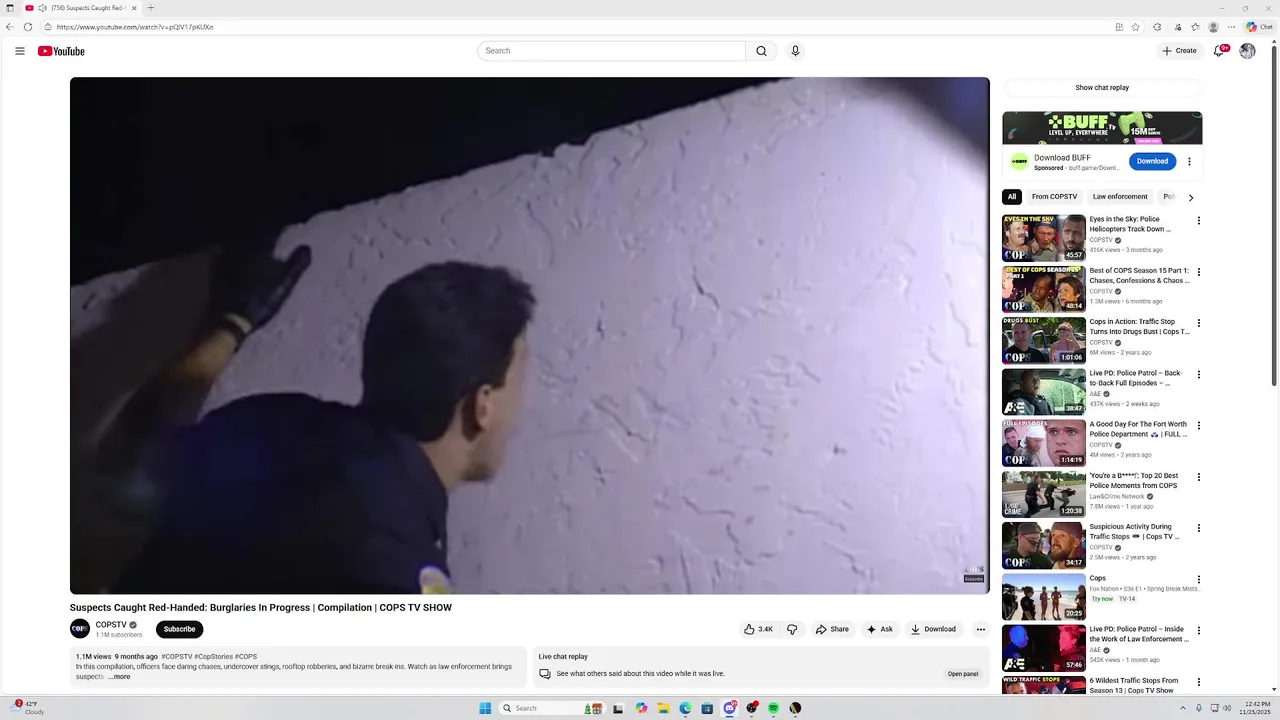
Task: Click the #CopStories hashtag
Action: [214, 657]
